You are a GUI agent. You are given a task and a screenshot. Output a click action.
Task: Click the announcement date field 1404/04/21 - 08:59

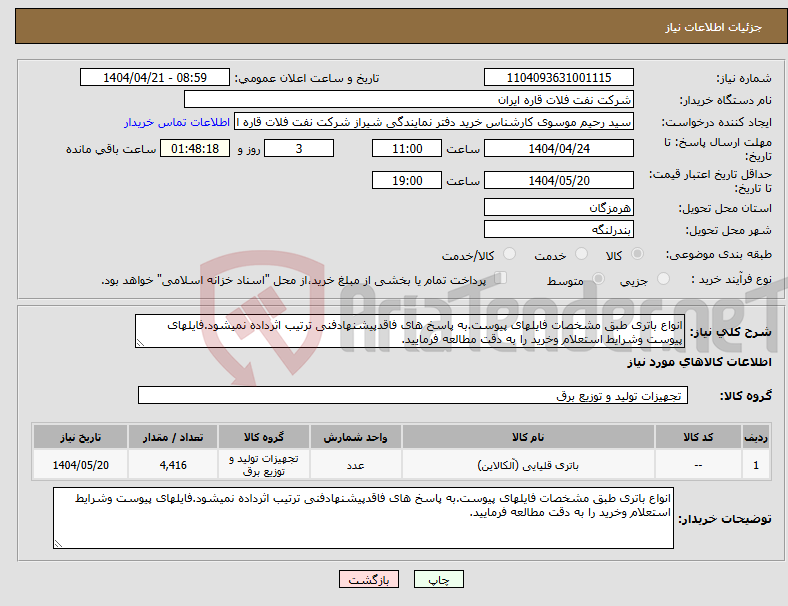coord(155,77)
